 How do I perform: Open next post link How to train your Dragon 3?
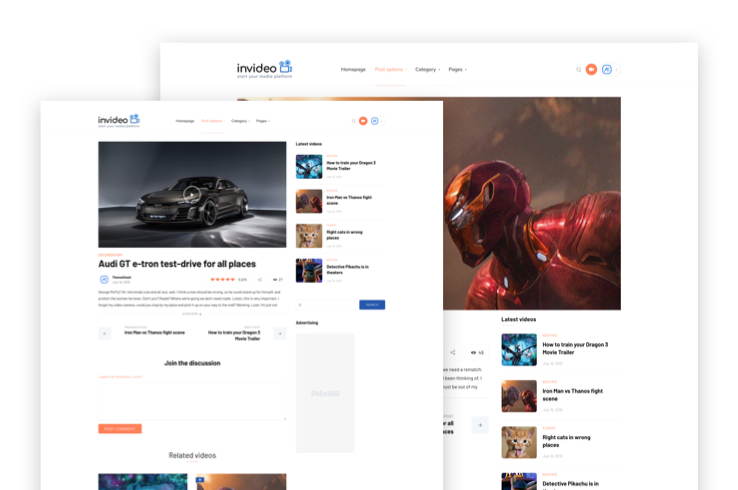pyautogui.click(x=234, y=335)
